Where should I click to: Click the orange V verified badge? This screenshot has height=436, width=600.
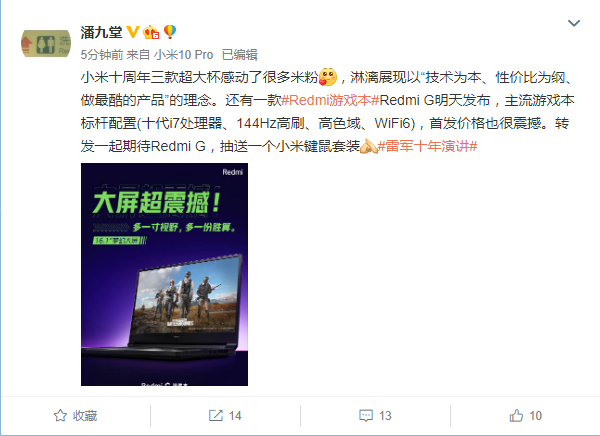[x=132, y=32]
